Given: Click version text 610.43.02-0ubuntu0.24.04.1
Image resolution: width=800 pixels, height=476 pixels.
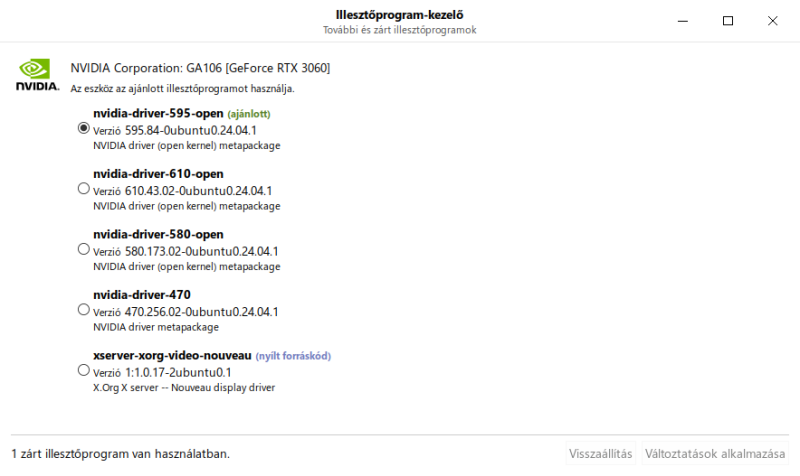Looking at the screenshot, I should tap(198, 191).
